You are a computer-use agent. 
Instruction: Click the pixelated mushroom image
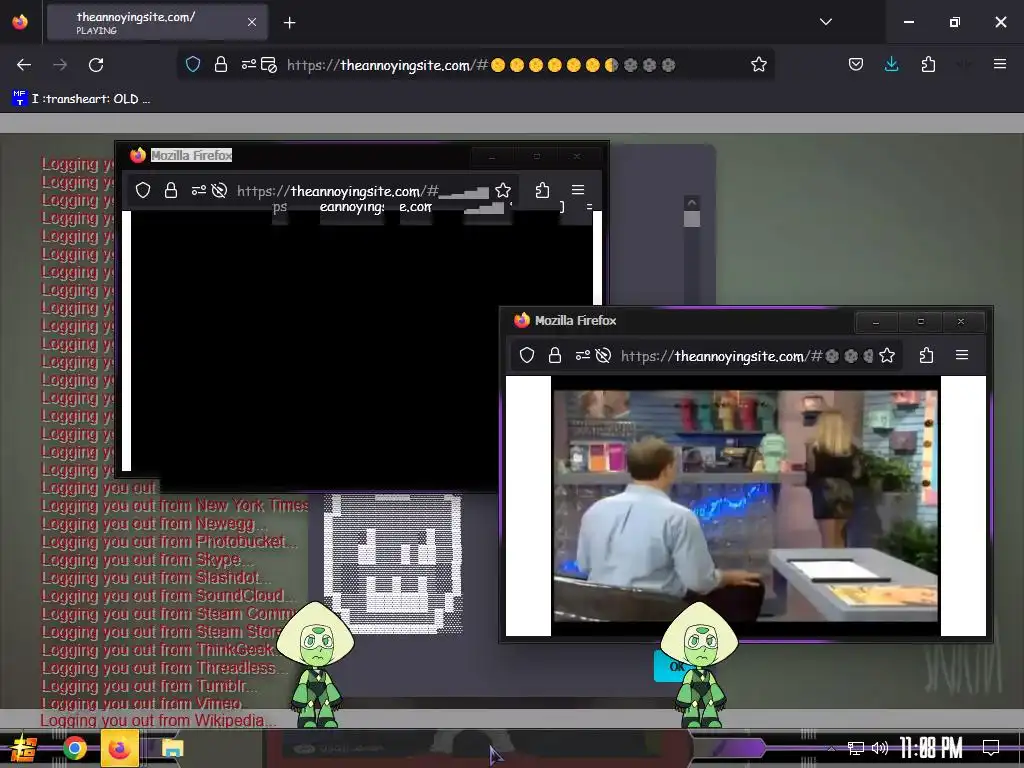point(393,563)
